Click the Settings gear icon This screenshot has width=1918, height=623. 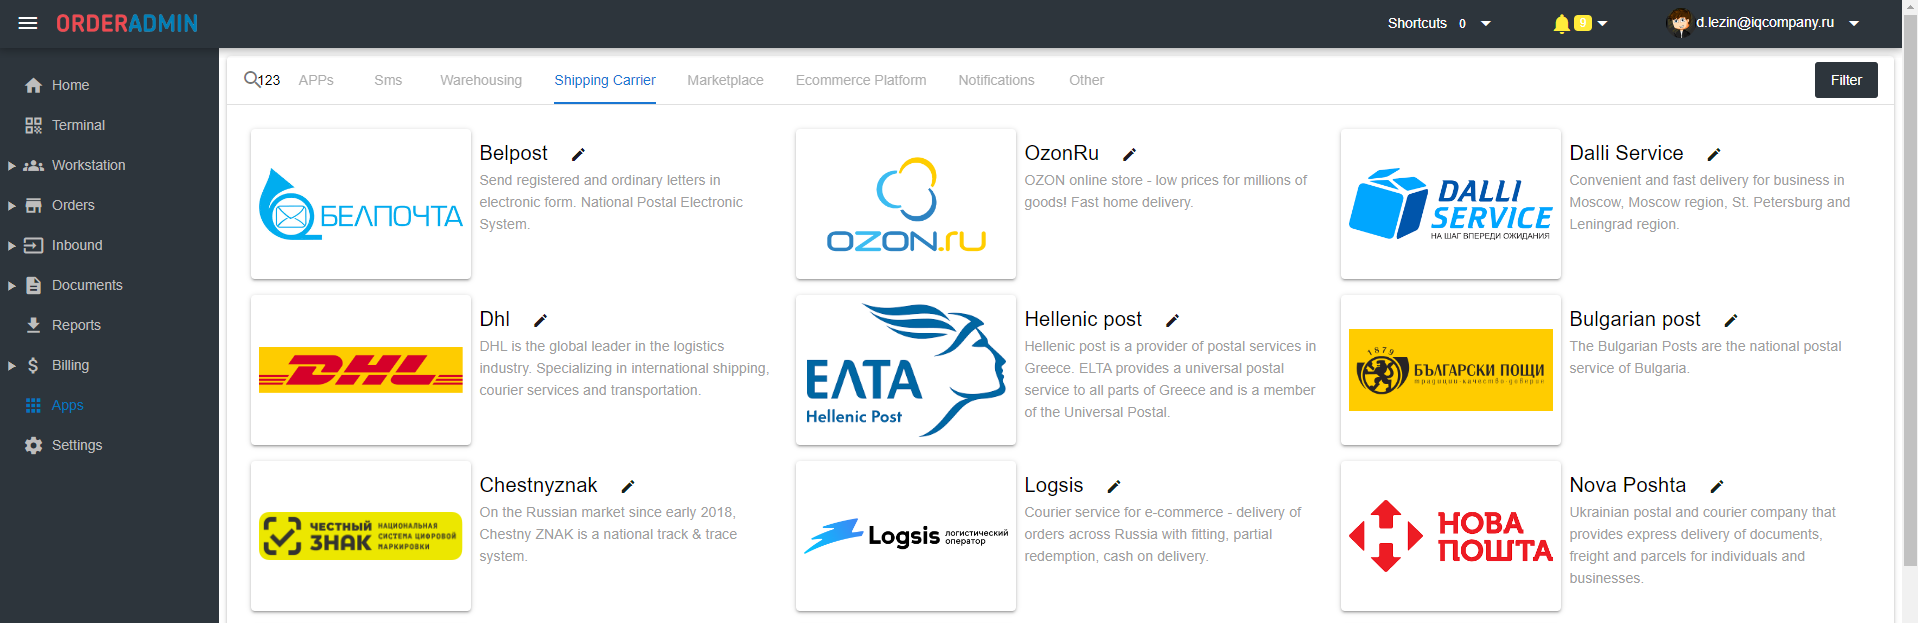33,445
